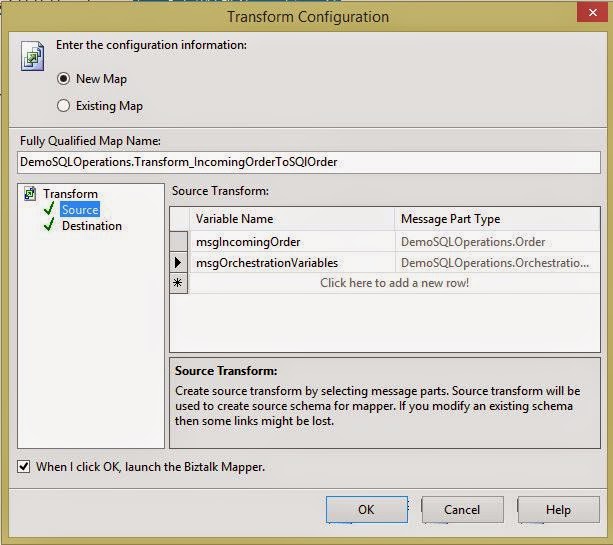This screenshot has width=613, height=545.
Task: Select Destination in the Transform tree
Action: pos(92,226)
